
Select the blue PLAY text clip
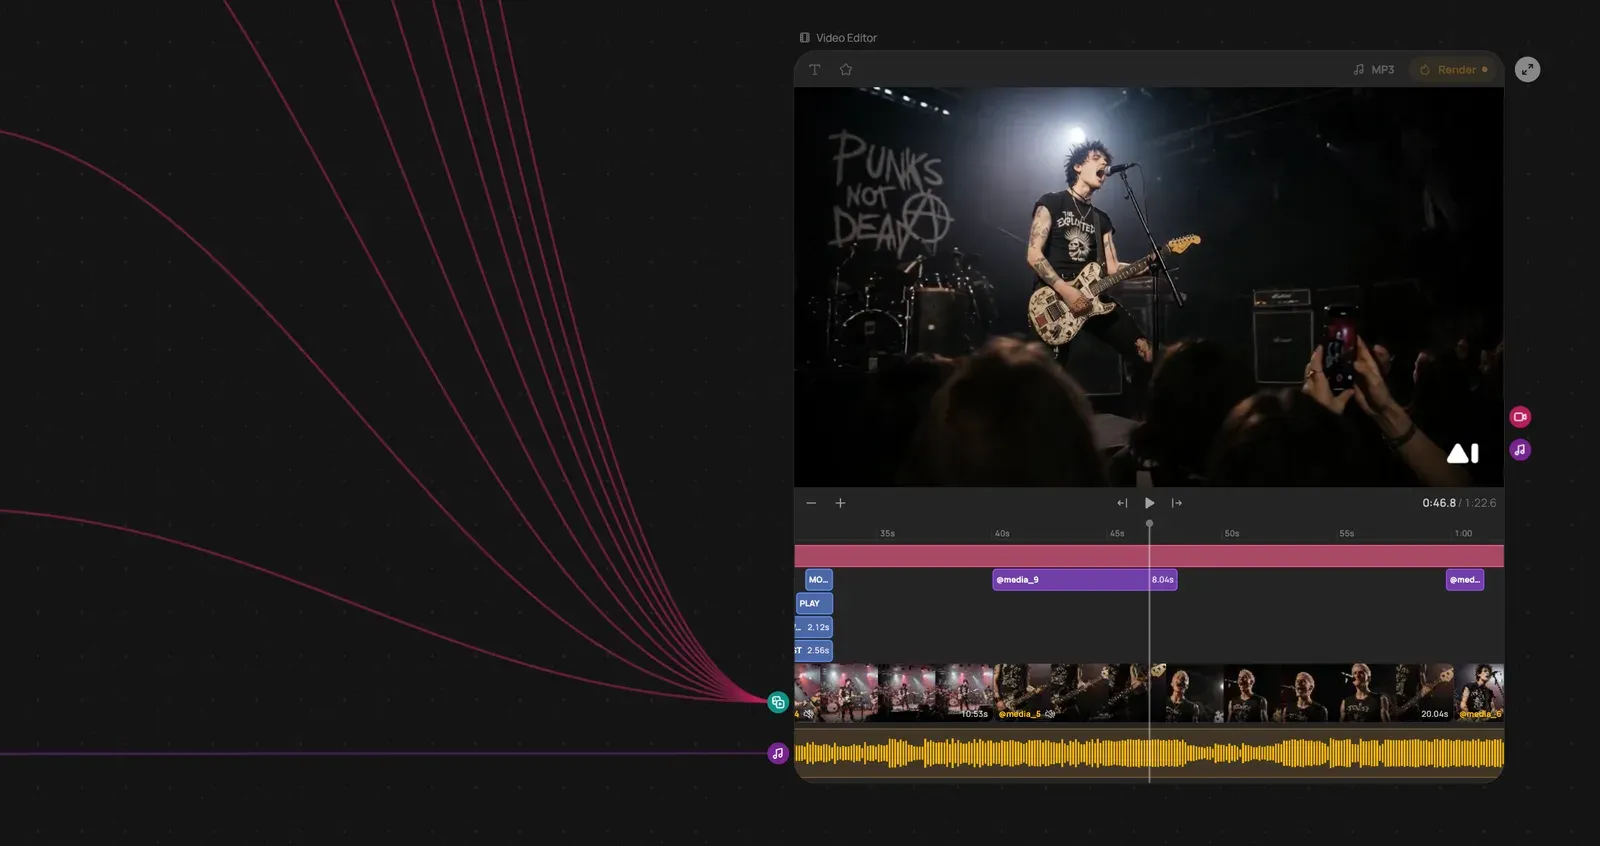(814, 603)
